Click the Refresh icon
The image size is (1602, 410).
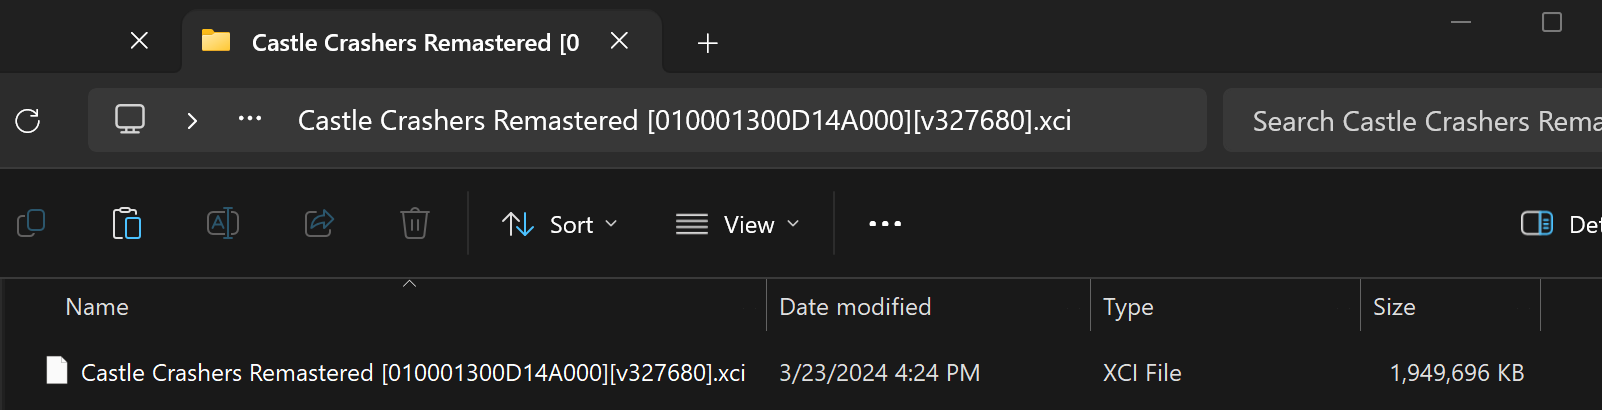coord(28,121)
